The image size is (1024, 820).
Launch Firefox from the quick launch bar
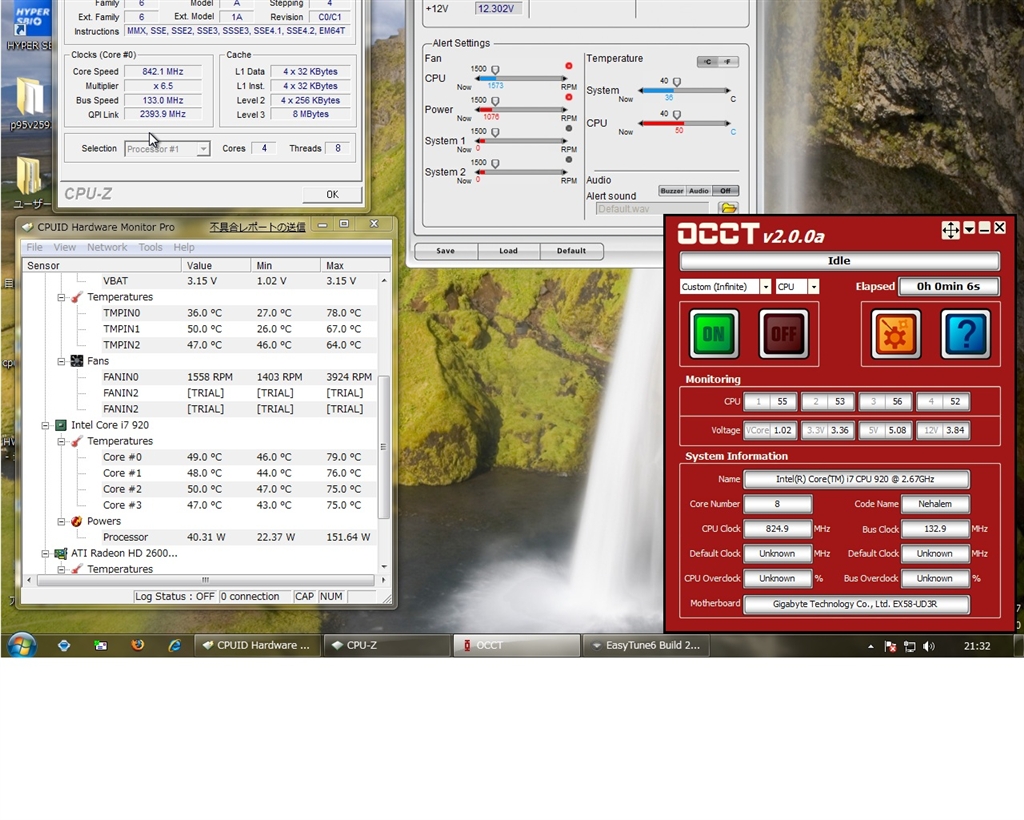pos(137,646)
